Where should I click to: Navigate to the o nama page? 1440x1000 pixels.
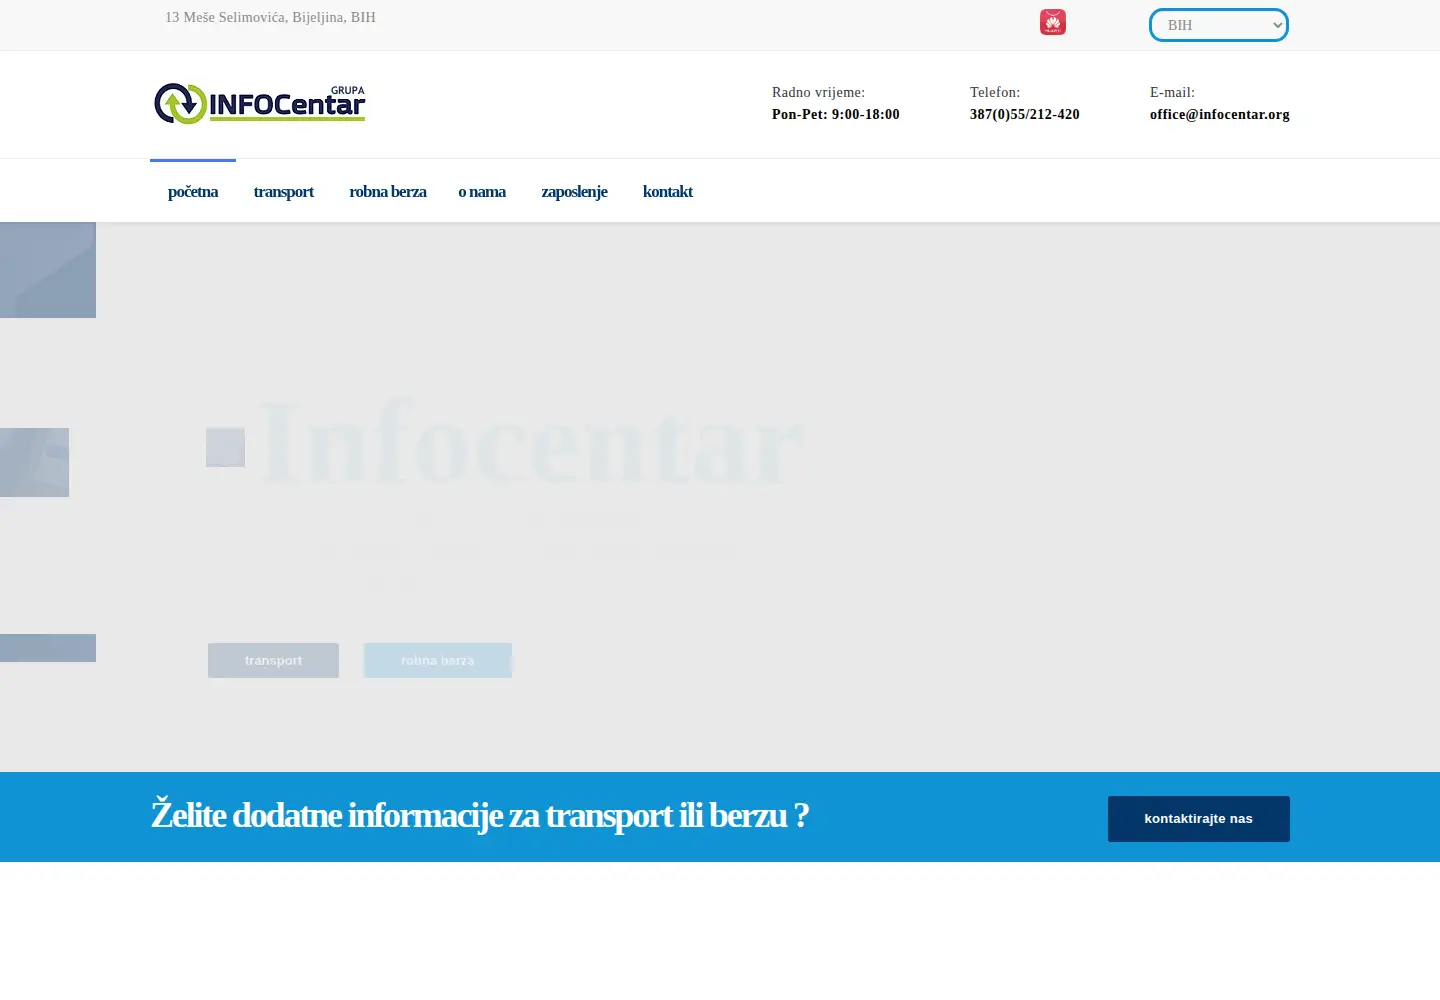point(482,191)
